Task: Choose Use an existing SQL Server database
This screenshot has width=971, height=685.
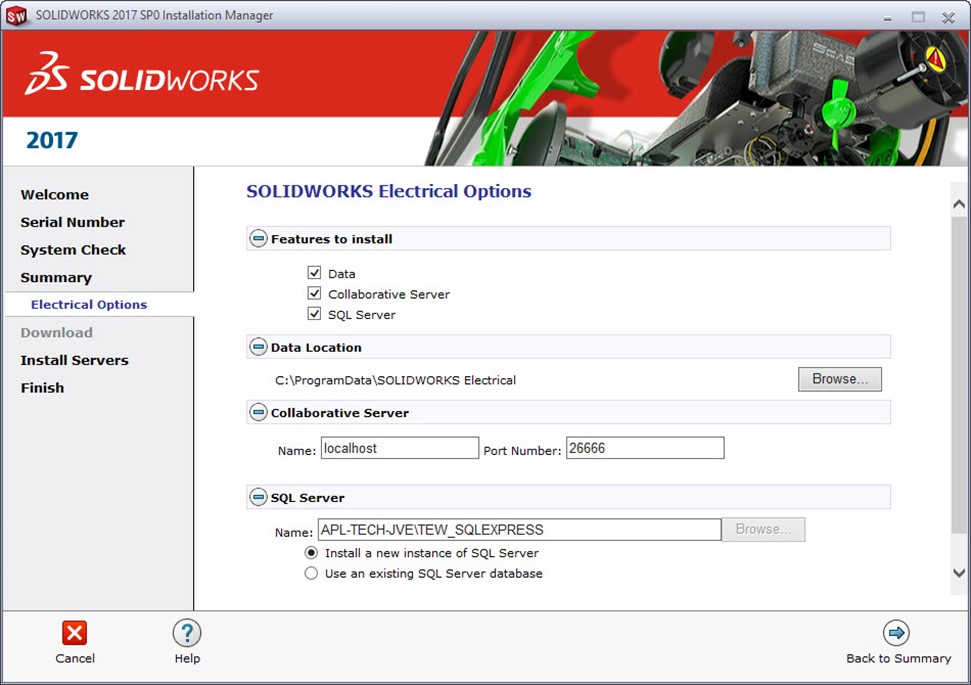Action: [312, 574]
